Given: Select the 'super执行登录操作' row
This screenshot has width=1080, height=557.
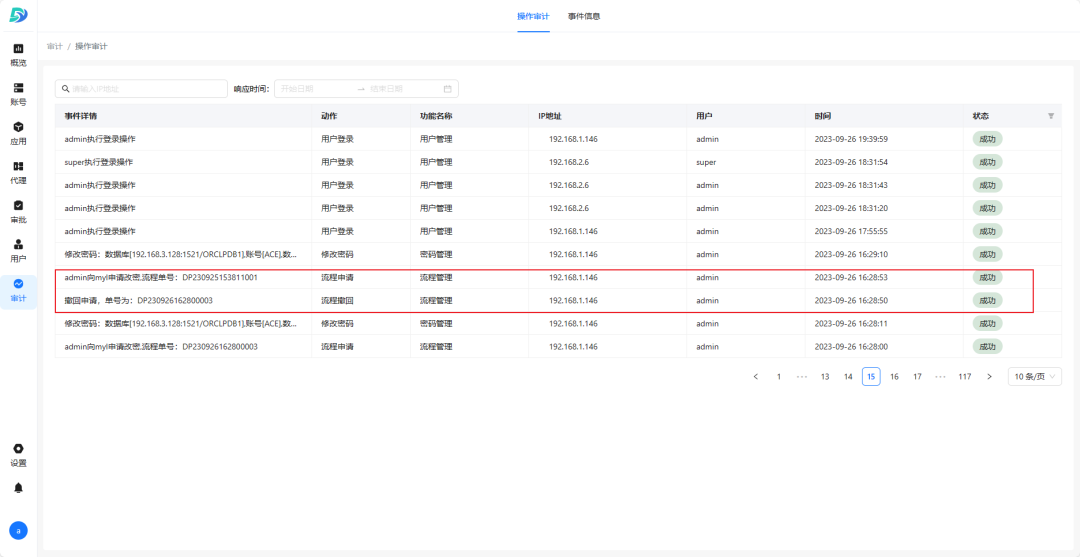Looking at the screenshot, I should (x=559, y=162).
